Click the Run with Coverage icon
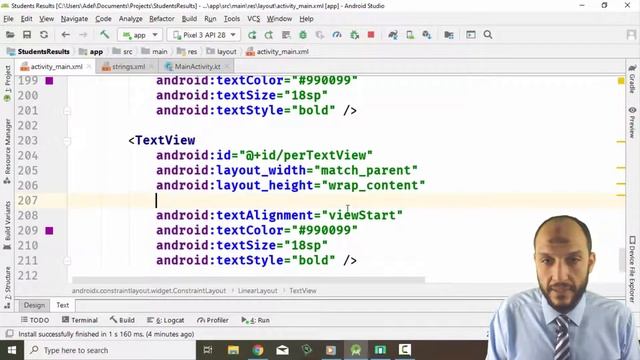 pyautogui.click(x=320, y=35)
